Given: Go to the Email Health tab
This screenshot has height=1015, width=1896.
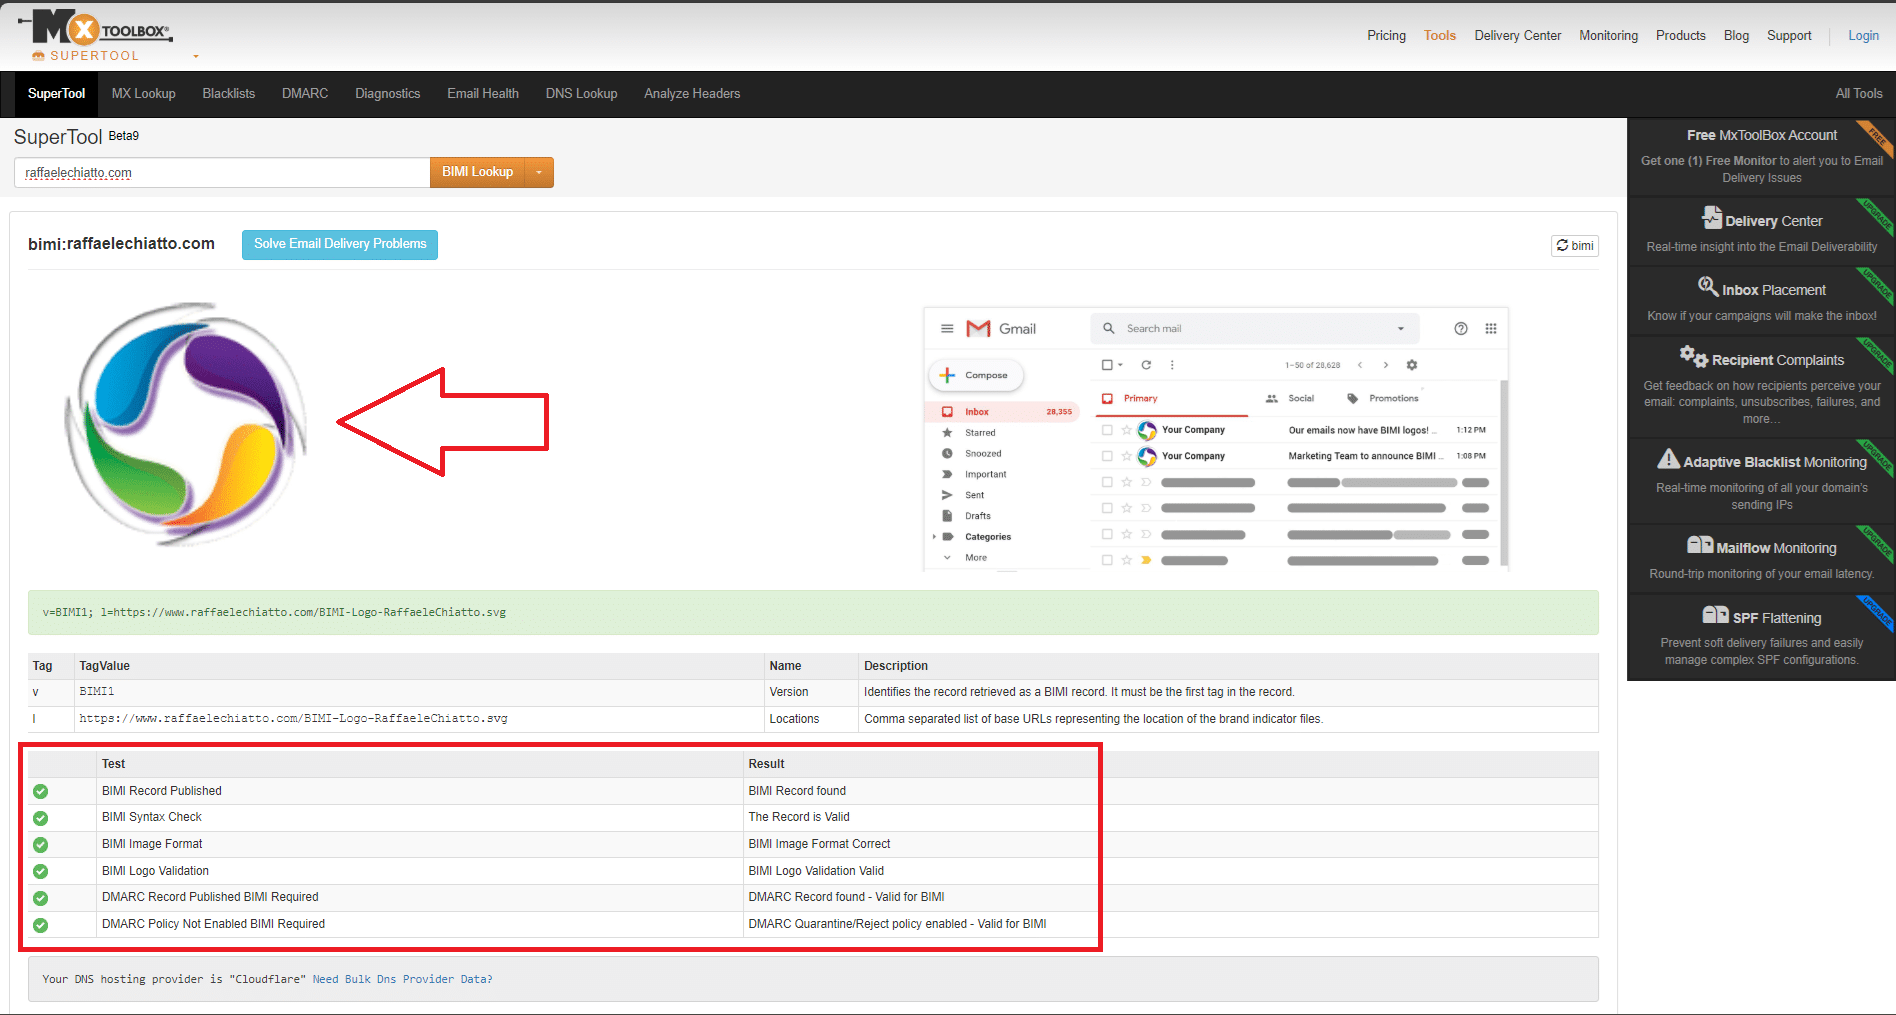Looking at the screenshot, I should click(483, 94).
